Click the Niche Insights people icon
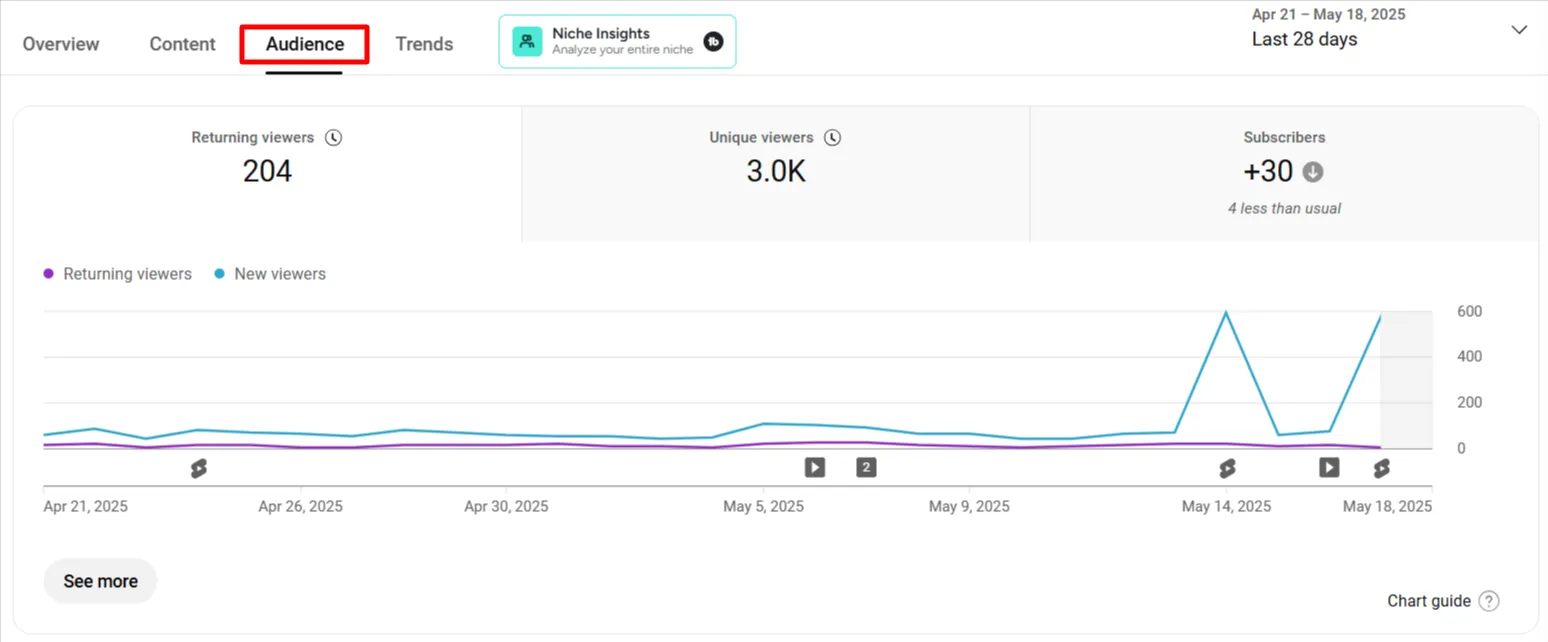1548x642 pixels. click(x=526, y=41)
